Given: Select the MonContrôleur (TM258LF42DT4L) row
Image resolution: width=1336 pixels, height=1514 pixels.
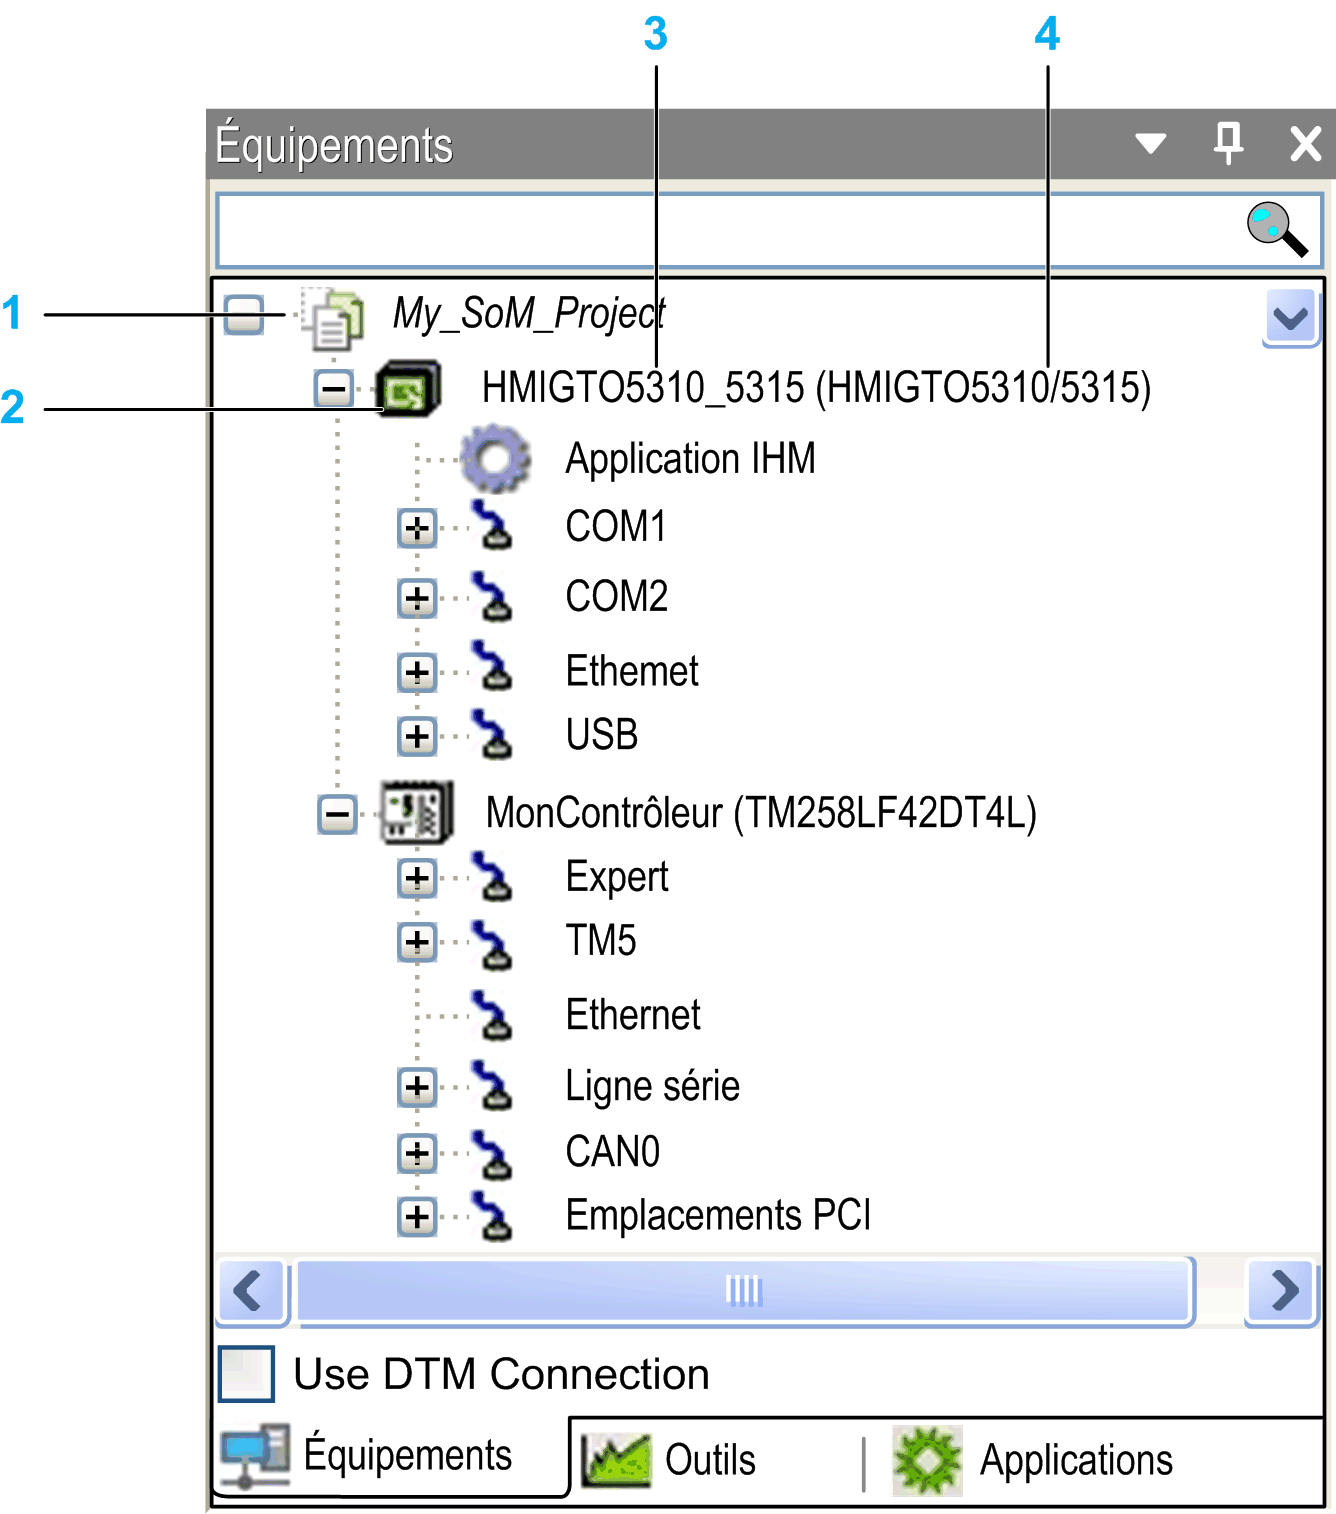Looking at the screenshot, I should 761,813.
